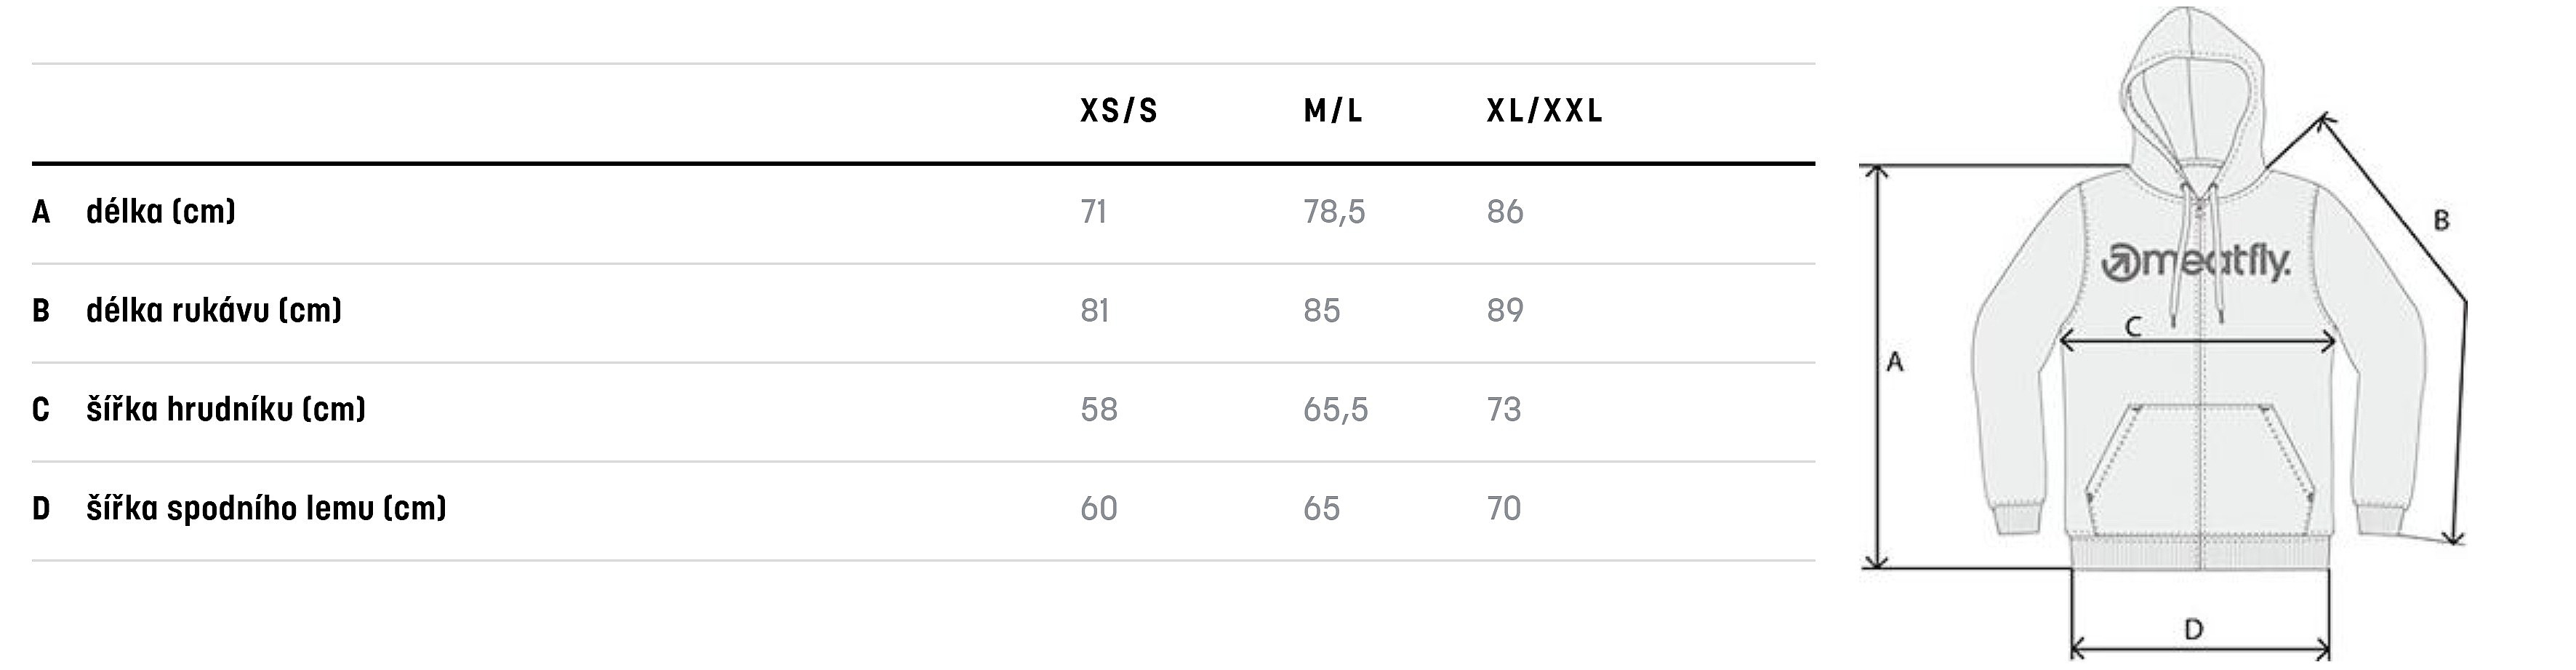Click the 89 sleeve value for XL/XXL

pyautogui.click(x=1505, y=311)
